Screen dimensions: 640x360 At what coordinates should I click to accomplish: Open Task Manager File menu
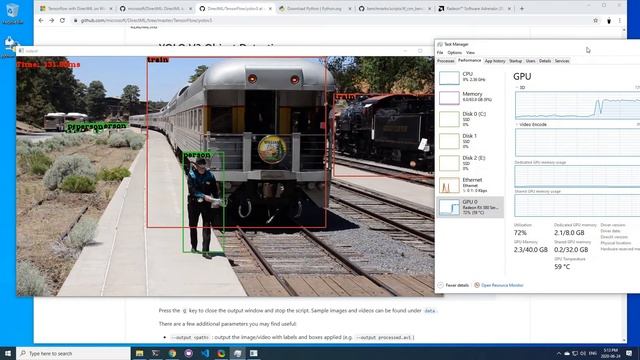[440, 53]
